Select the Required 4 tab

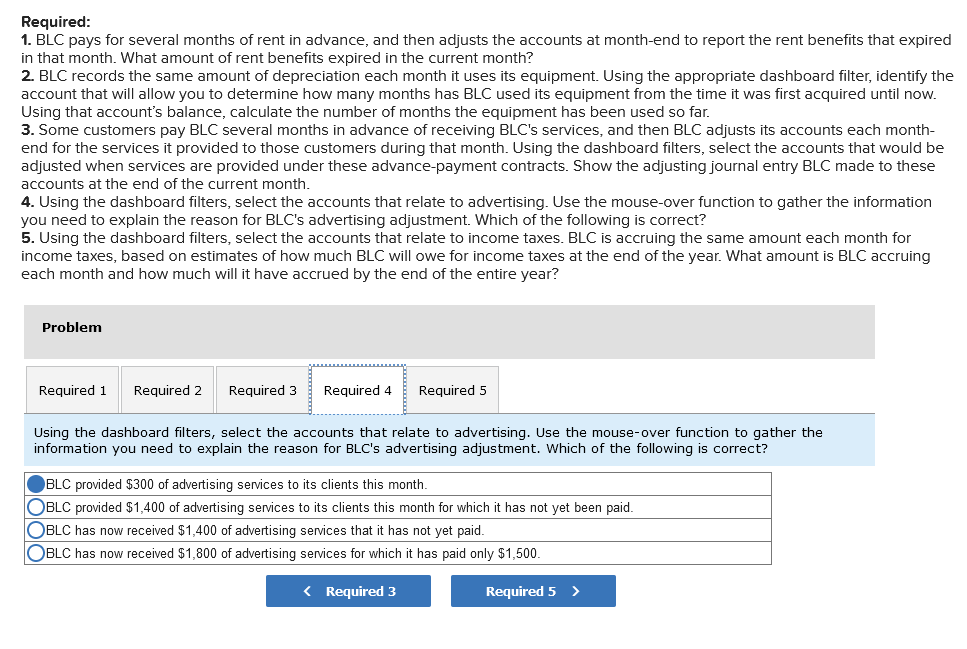click(357, 390)
